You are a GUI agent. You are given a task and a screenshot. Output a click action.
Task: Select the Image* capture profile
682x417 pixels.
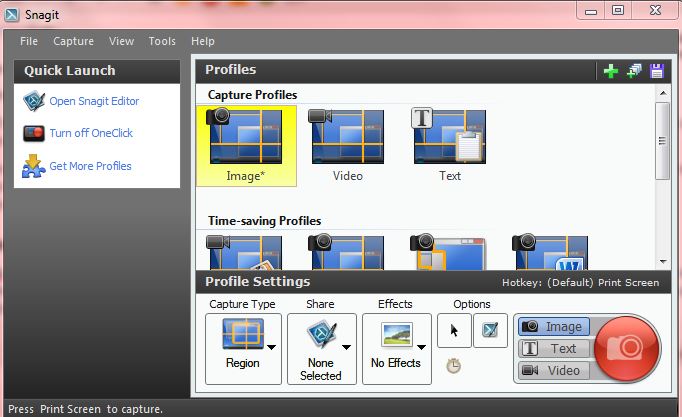pyautogui.click(x=247, y=146)
